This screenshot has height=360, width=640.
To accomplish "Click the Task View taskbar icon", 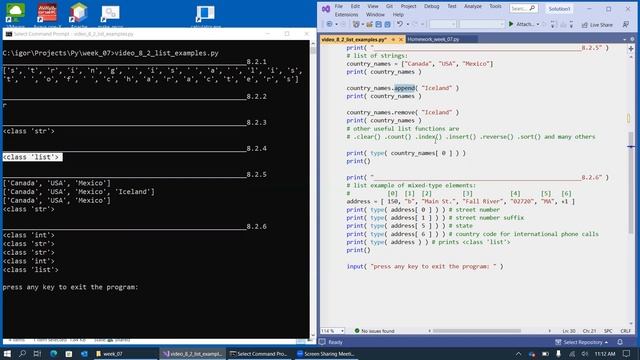I will click(x=37, y=353).
